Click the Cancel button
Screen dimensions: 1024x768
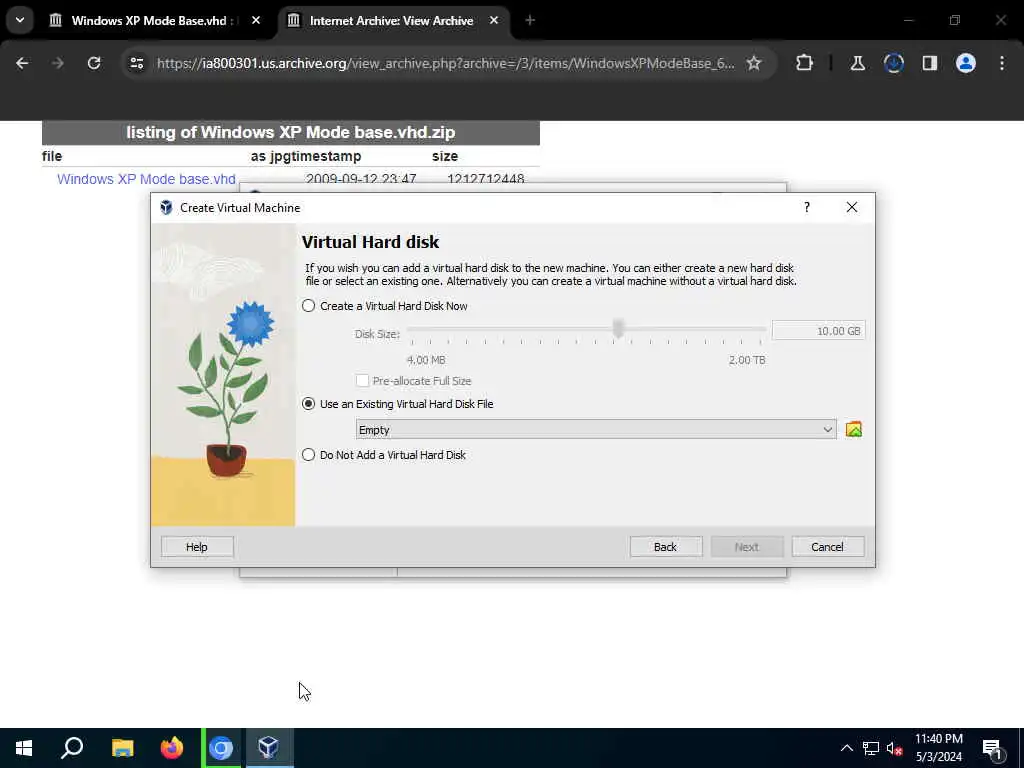pos(828,547)
